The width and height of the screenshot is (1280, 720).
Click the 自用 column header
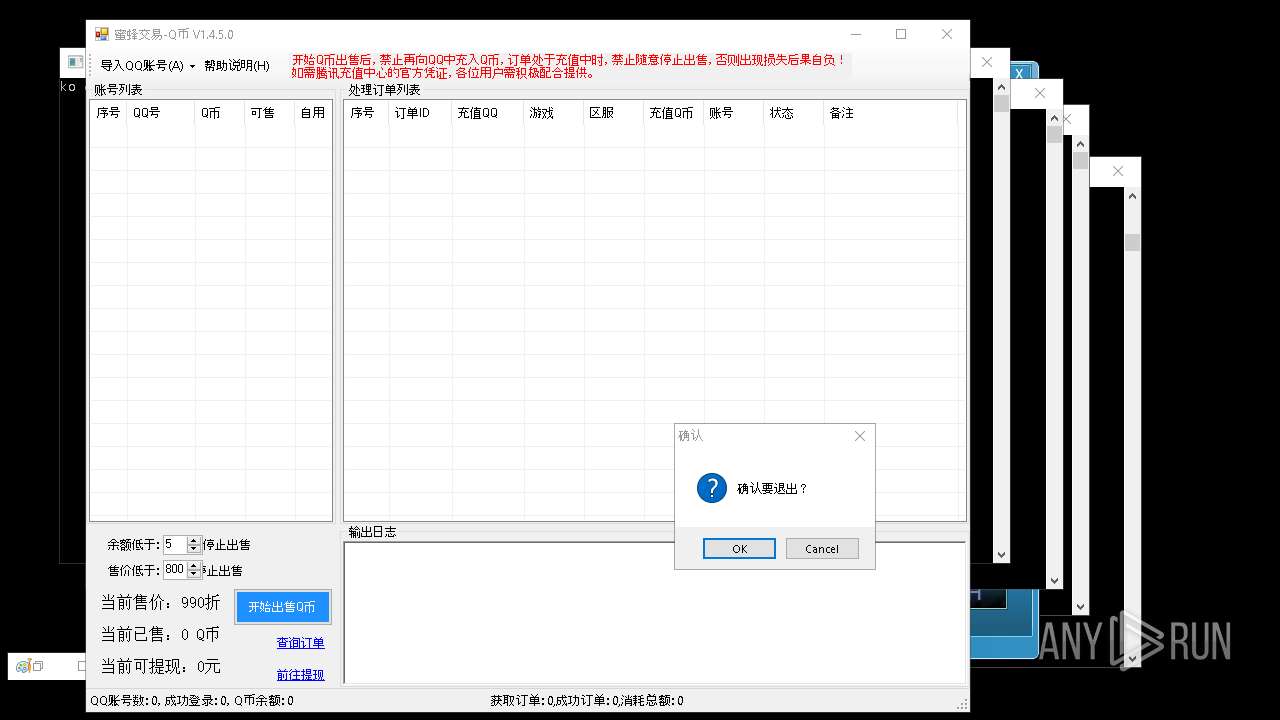(x=313, y=113)
